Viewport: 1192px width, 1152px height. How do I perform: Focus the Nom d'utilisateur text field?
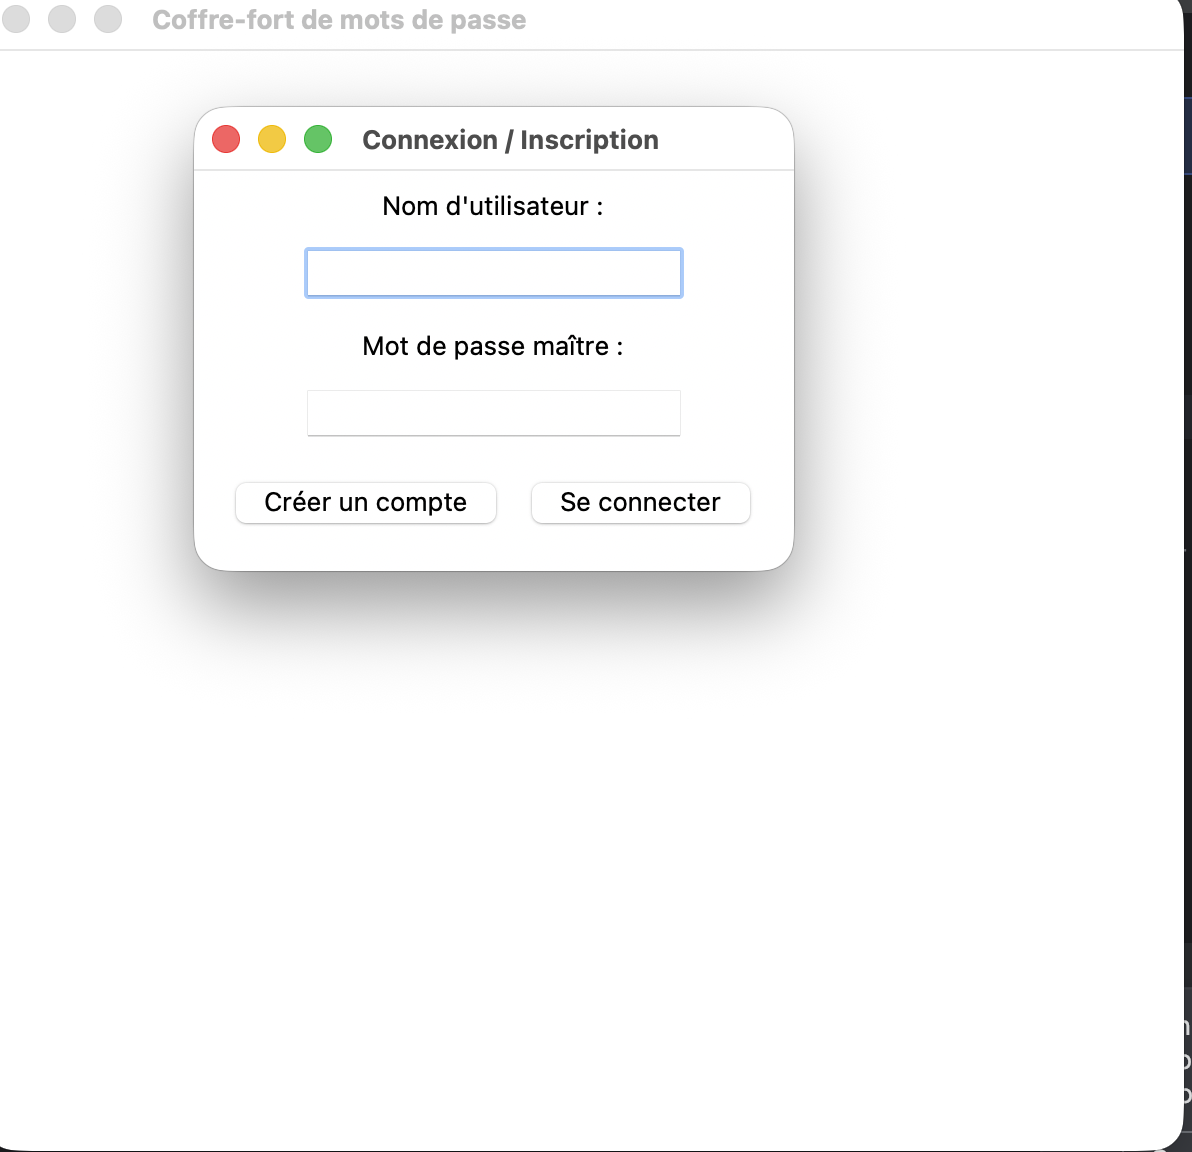coord(494,273)
